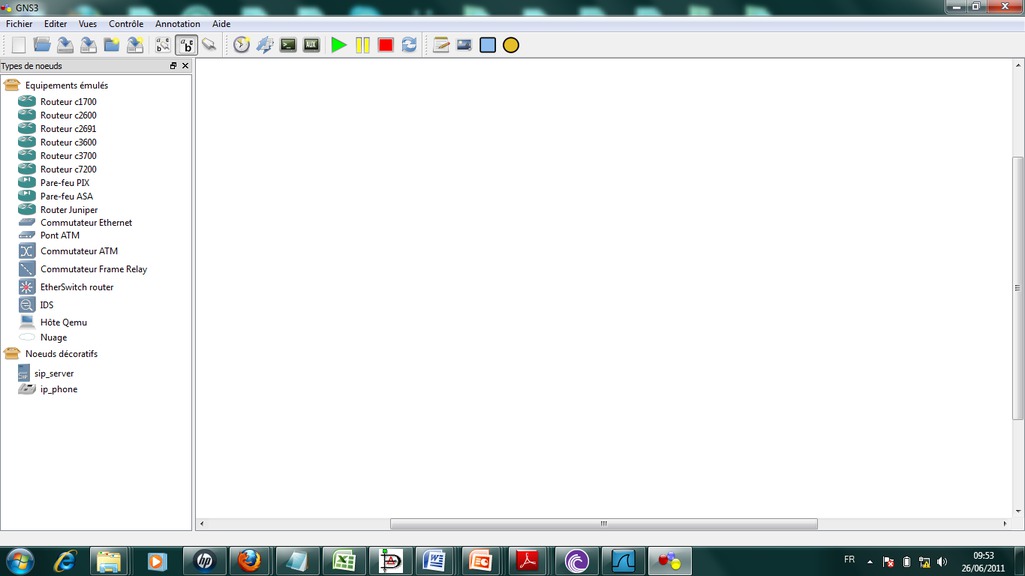The height and width of the screenshot is (576, 1025).
Task: Open console to all devices
Action: 288,45
